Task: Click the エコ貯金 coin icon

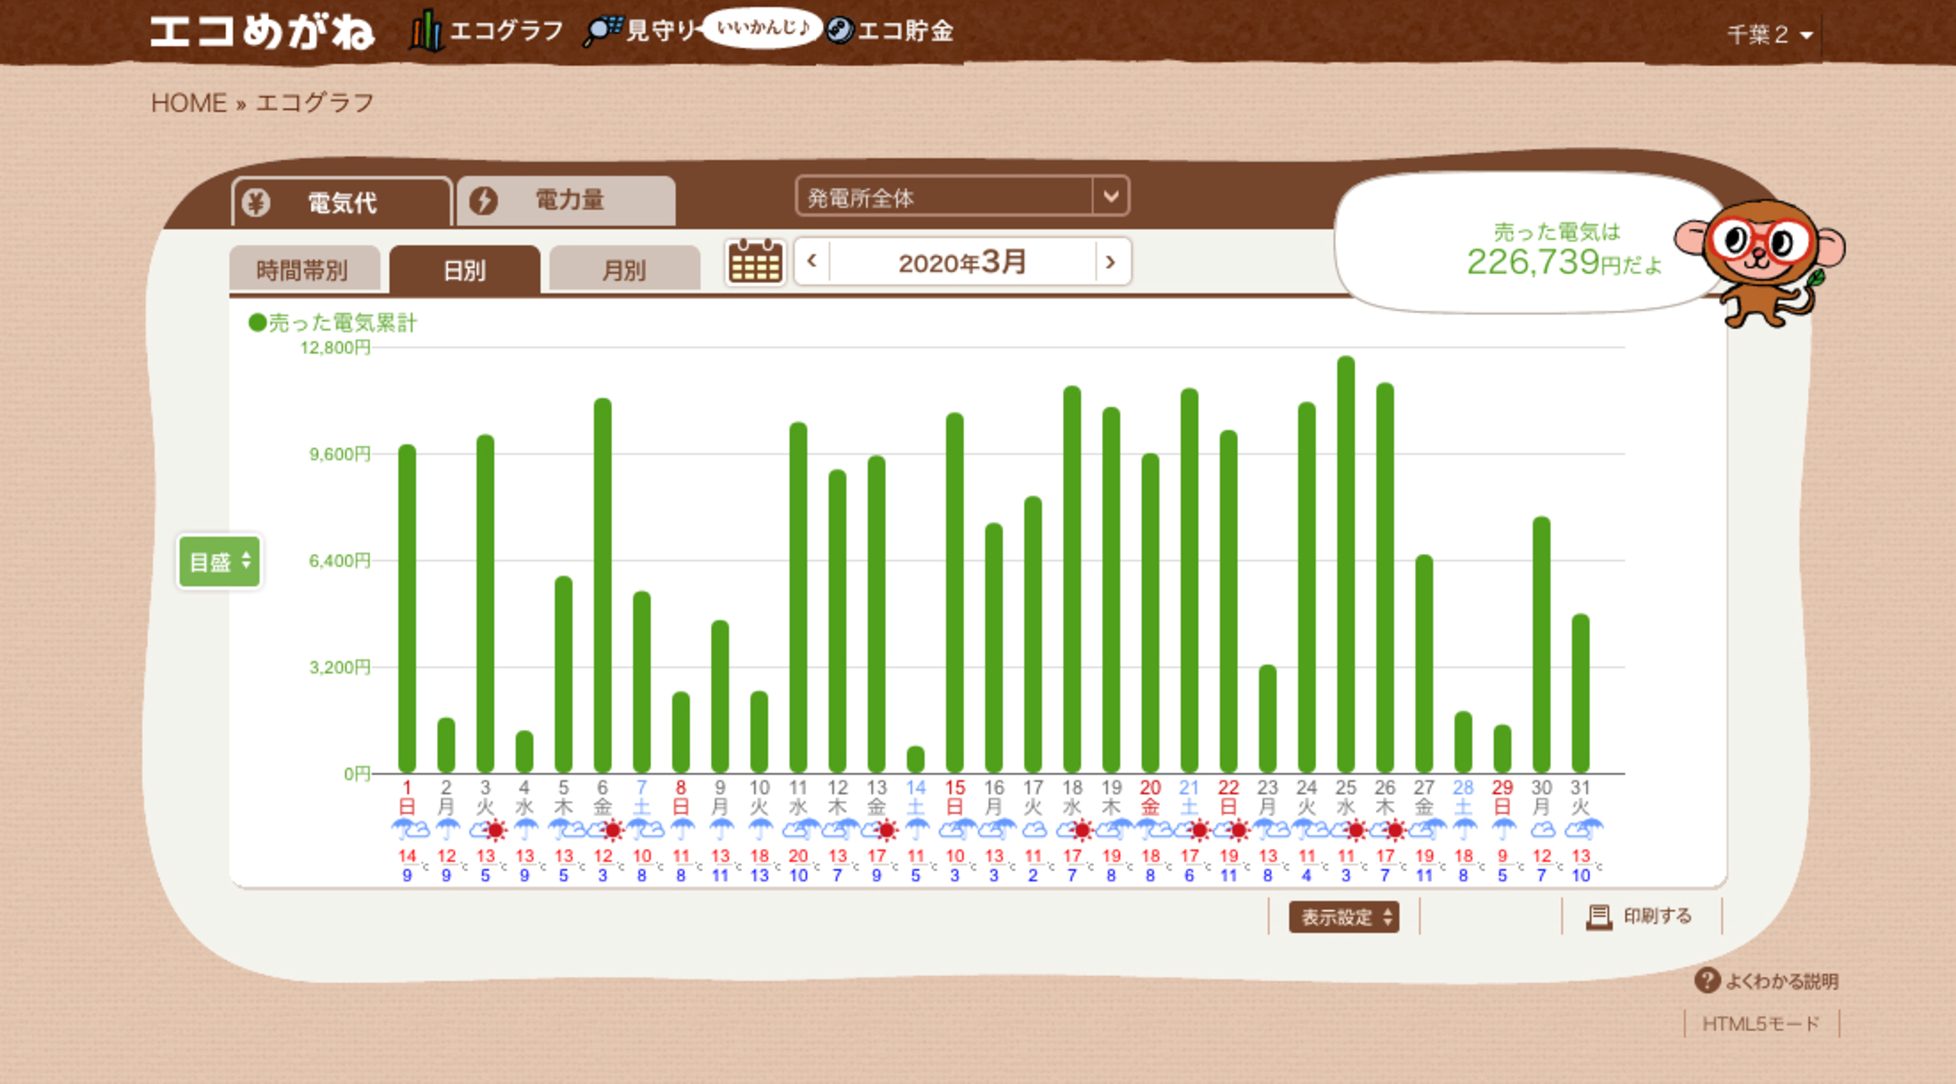Action: pos(840,31)
